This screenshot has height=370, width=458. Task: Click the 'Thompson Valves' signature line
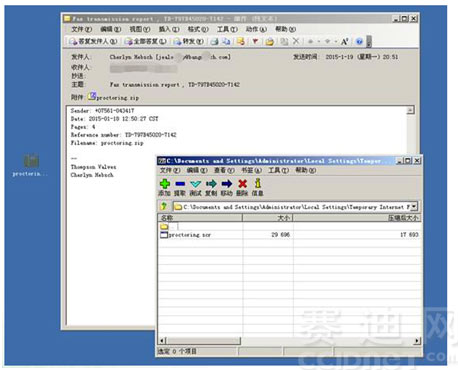tap(93, 167)
